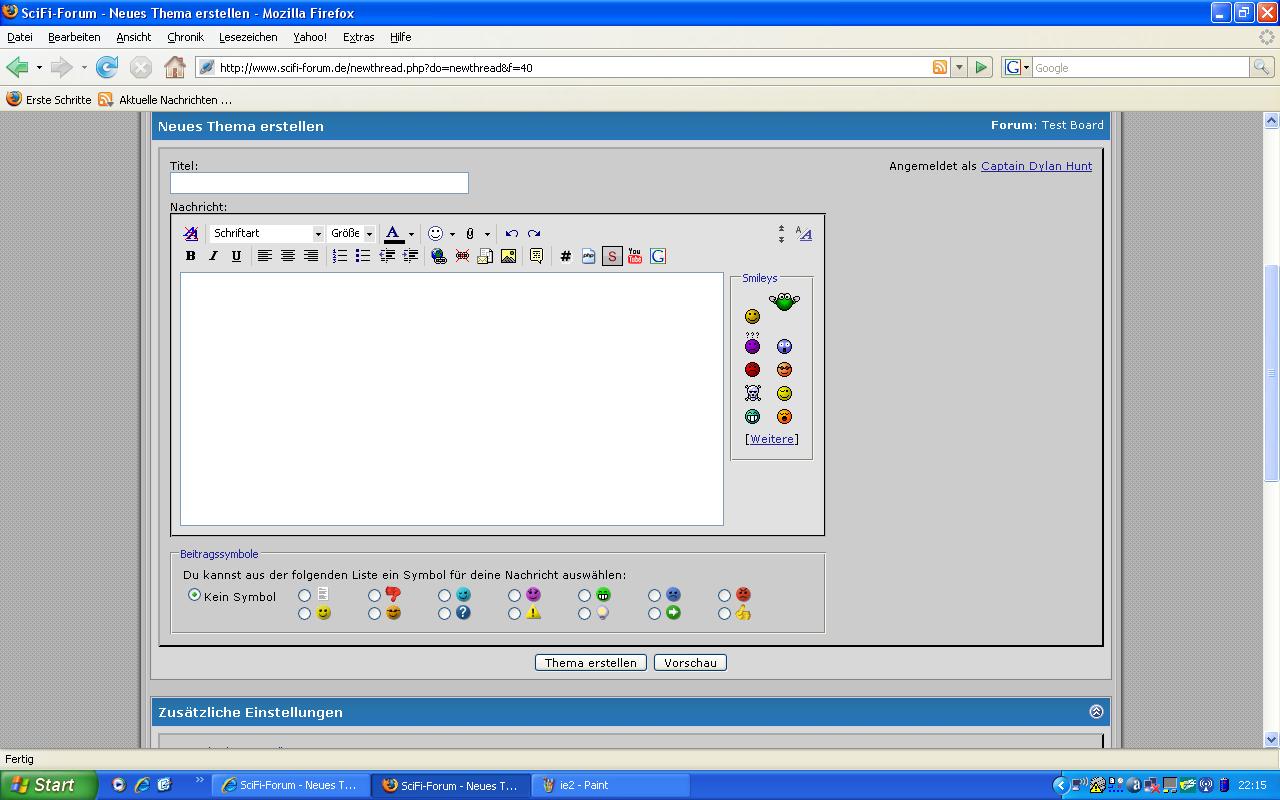This screenshot has height=800, width=1280.
Task: Toggle bold text formatting
Action: (190, 256)
